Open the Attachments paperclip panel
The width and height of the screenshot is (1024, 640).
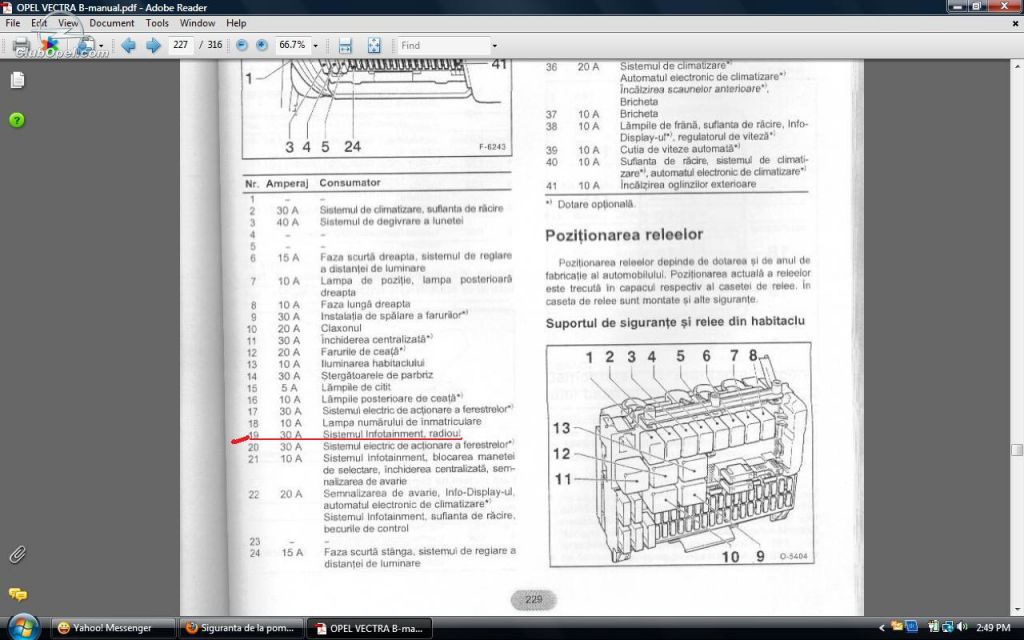pyautogui.click(x=17, y=554)
